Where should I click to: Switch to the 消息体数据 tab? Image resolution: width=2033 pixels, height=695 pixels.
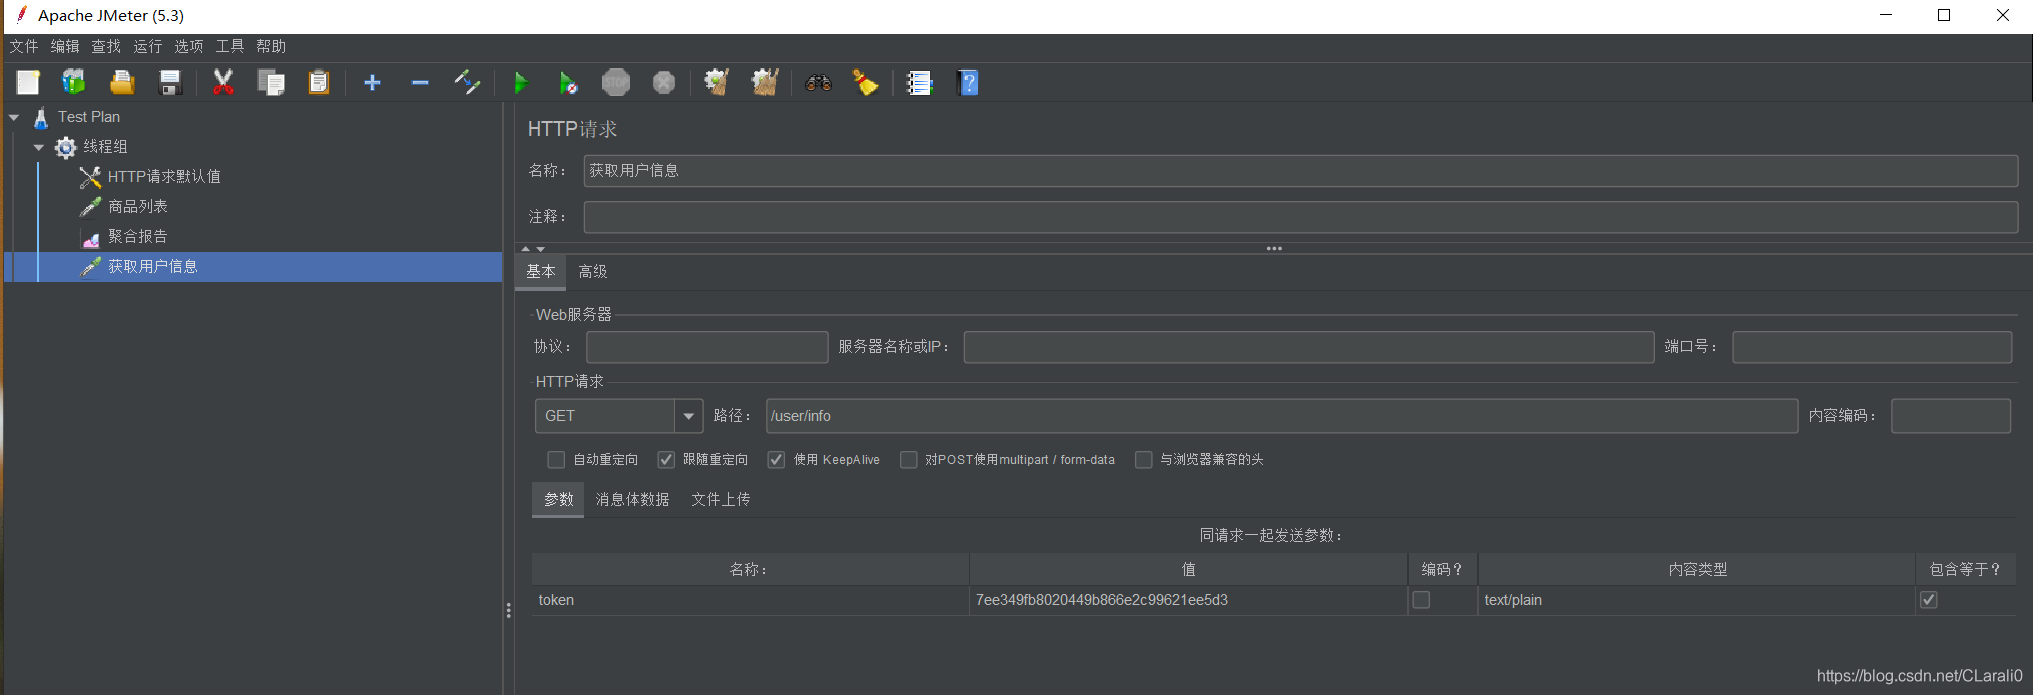(633, 500)
